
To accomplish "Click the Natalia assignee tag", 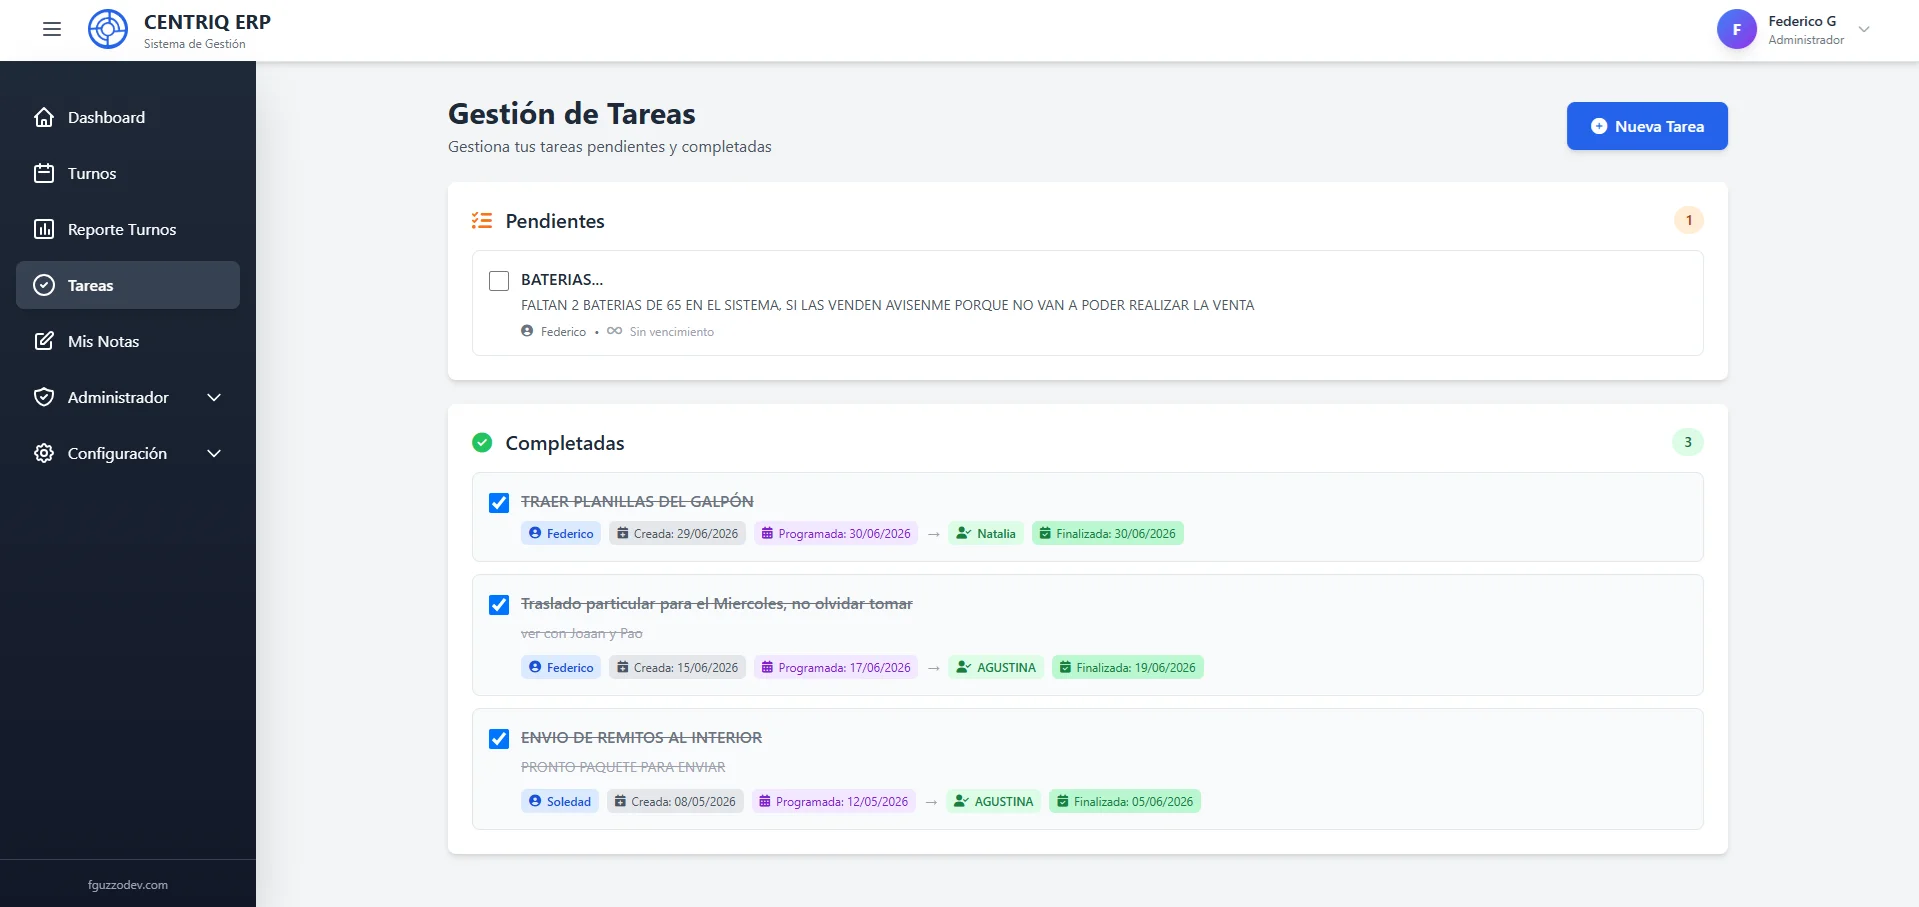I will point(986,533).
